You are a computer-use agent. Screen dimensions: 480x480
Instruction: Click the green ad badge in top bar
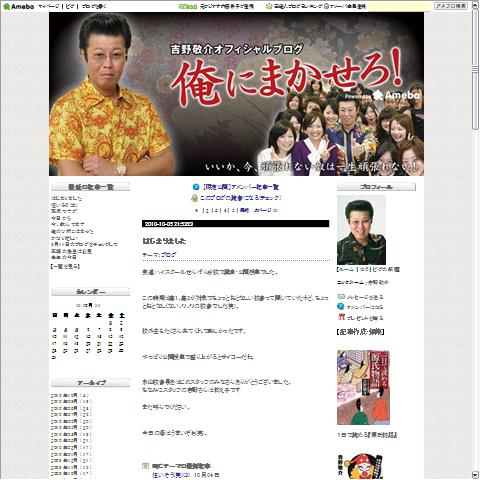188,6
